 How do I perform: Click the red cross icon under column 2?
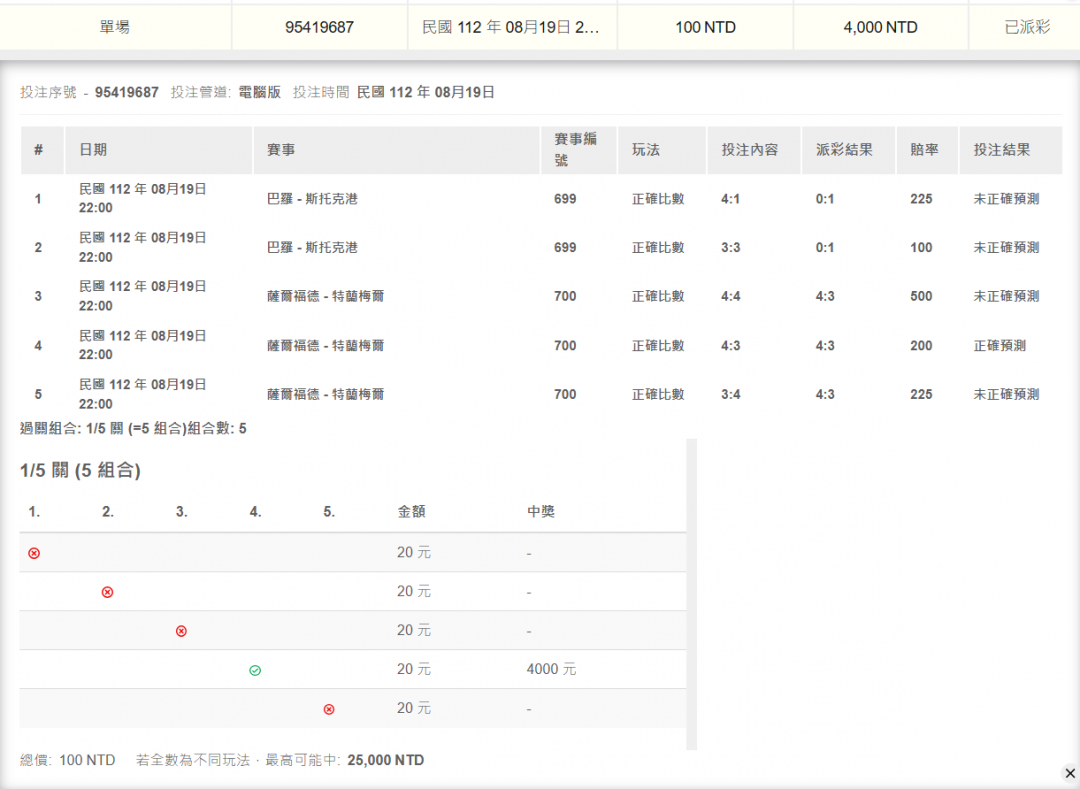click(x=107, y=592)
